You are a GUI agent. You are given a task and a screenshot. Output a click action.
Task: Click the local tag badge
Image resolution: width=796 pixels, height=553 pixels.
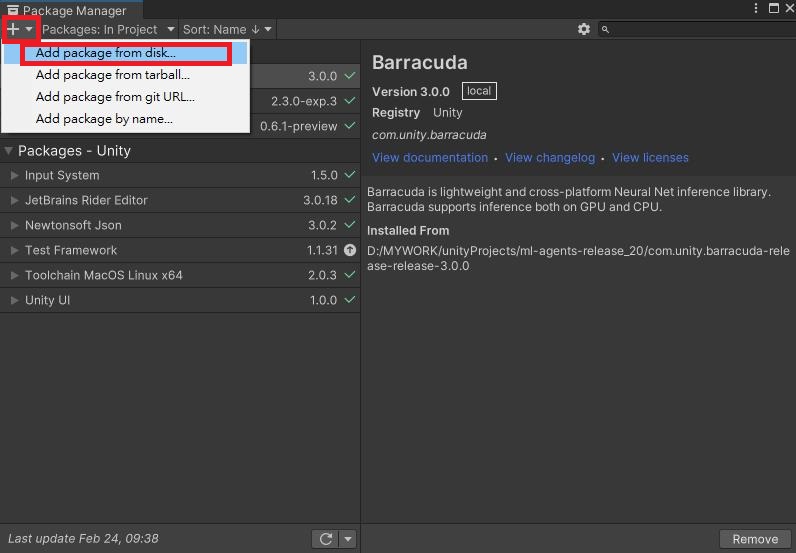479,91
